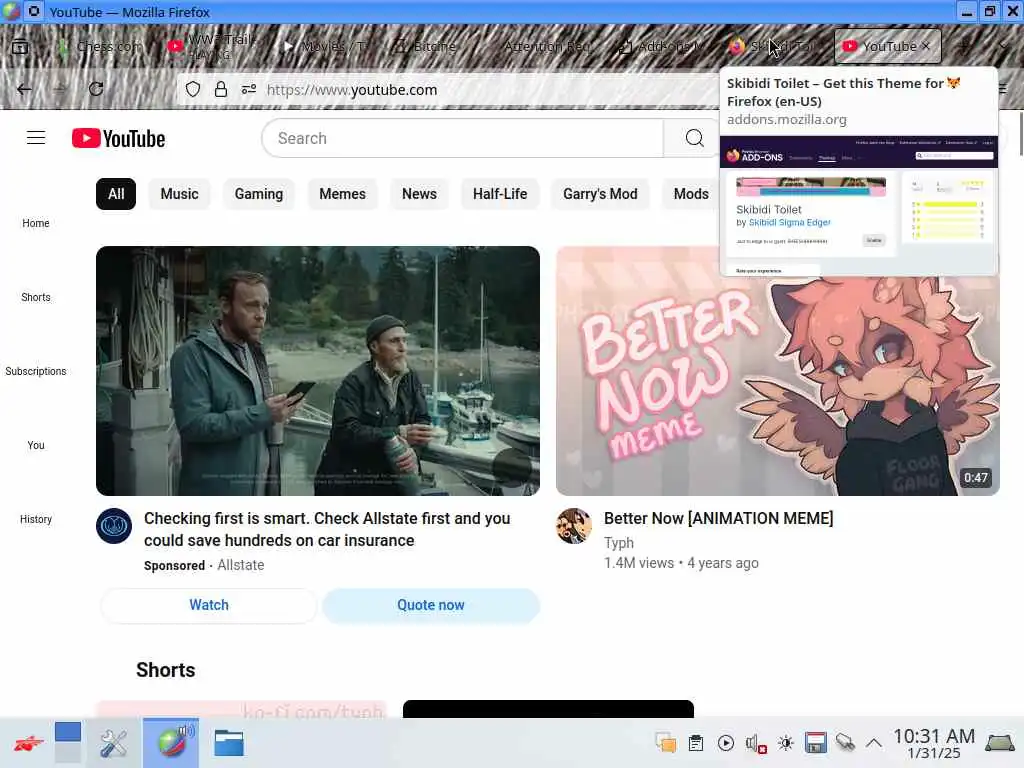Click the Typh channel avatar
Screen dimensions: 1024x768
(573, 526)
